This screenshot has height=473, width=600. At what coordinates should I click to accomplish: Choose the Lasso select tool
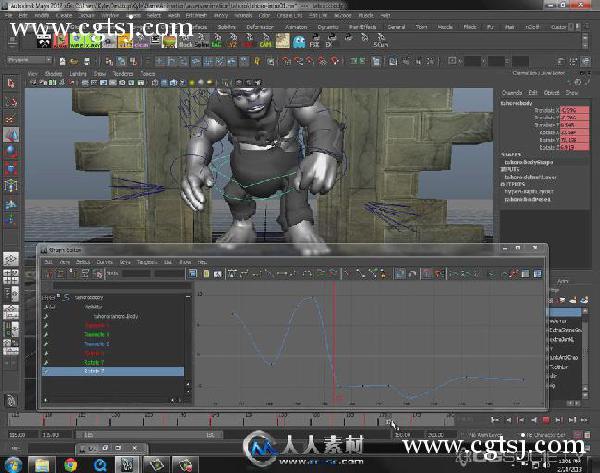pos(11,101)
